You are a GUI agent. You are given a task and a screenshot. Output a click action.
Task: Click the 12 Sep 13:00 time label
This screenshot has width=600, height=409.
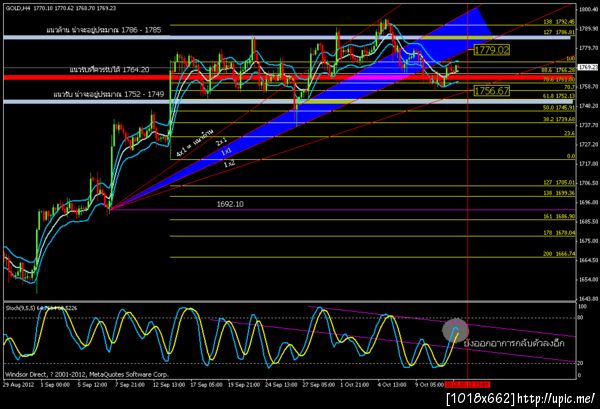[x=169, y=385]
